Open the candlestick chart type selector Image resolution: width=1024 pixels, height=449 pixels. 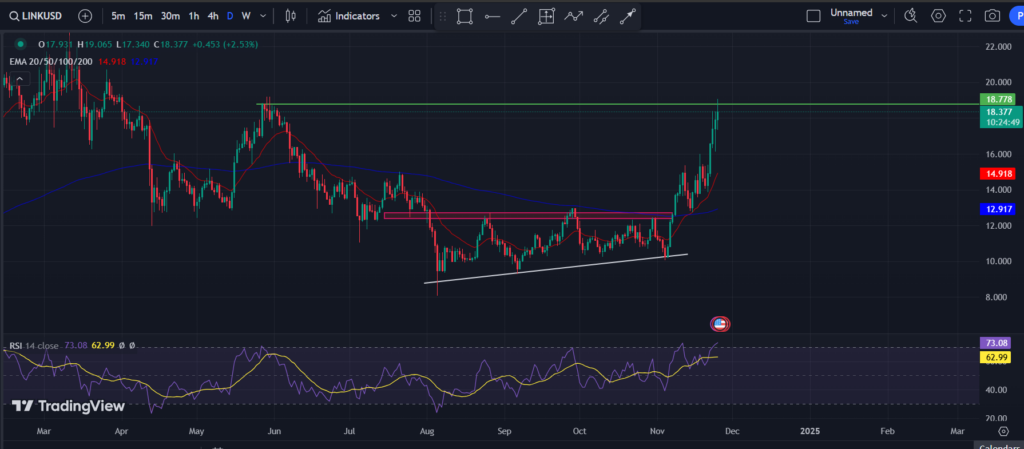[291, 16]
